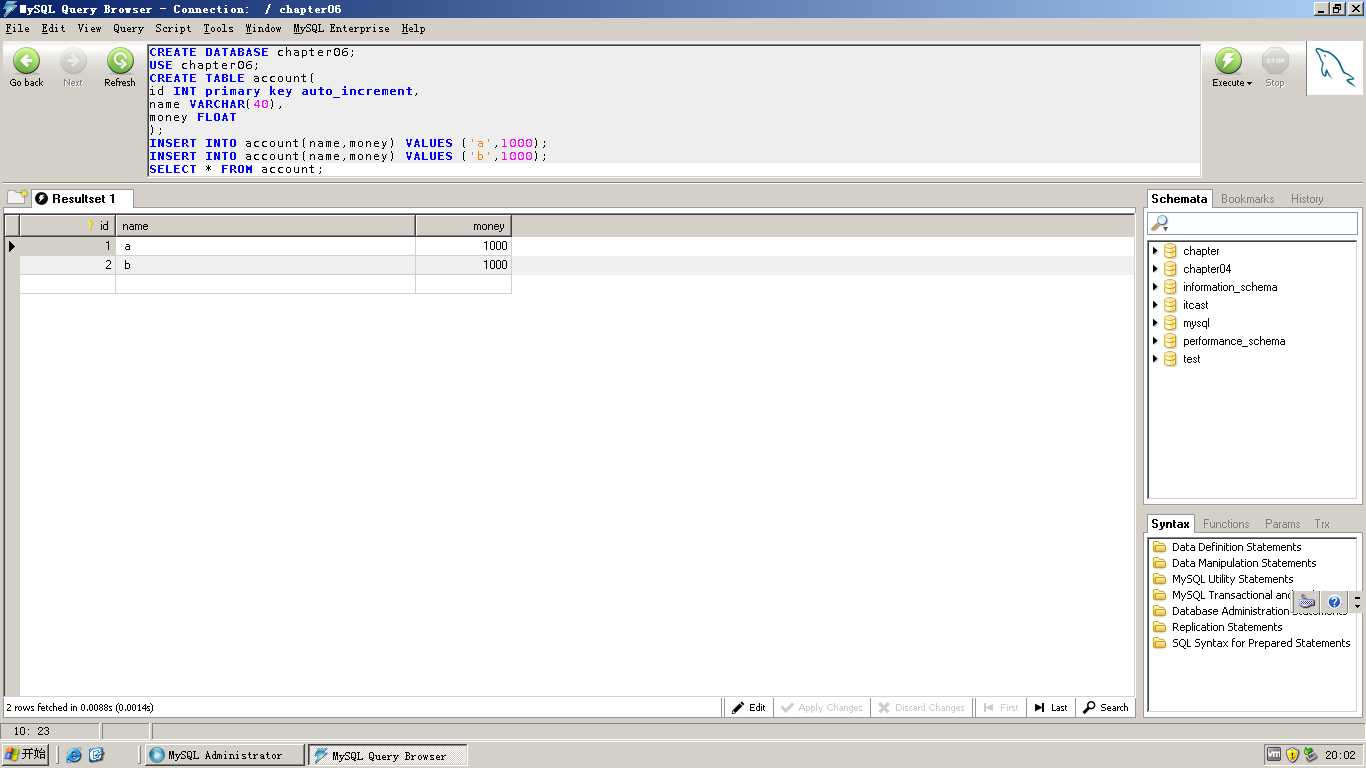This screenshot has width=1366, height=768.
Task: Click the money column header
Action: pyautogui.click(x=463, y=226)
